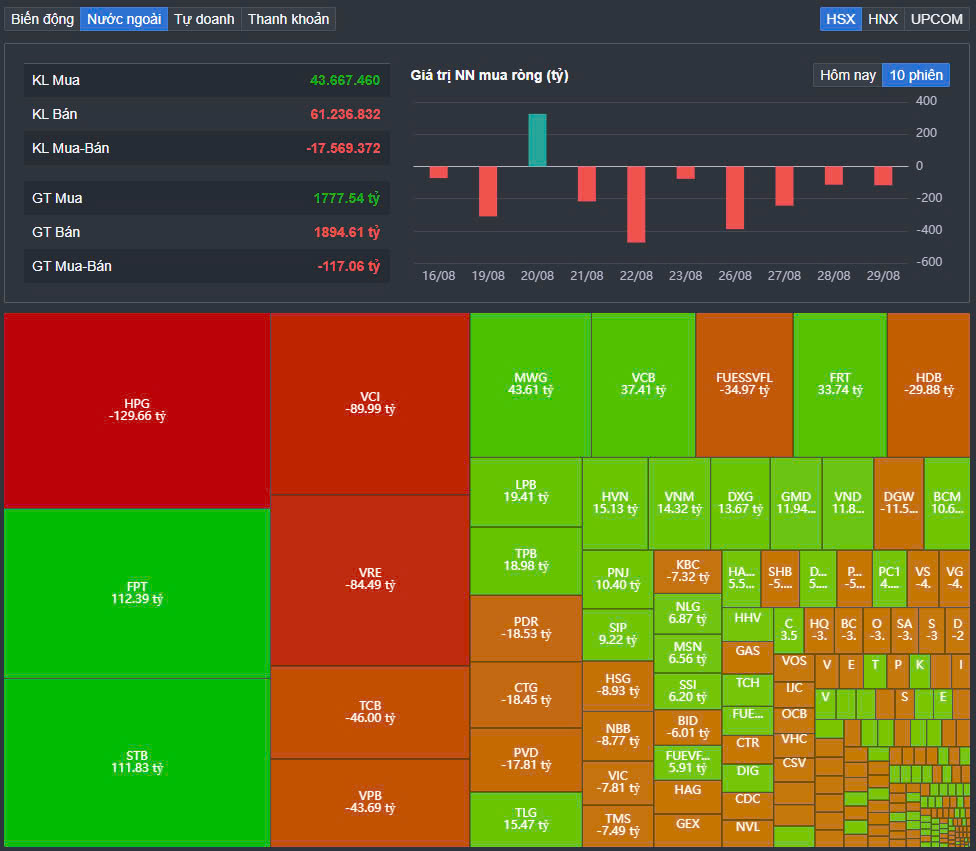Click the SSI 6.20 tỷ tile

(x=688, y=691)
